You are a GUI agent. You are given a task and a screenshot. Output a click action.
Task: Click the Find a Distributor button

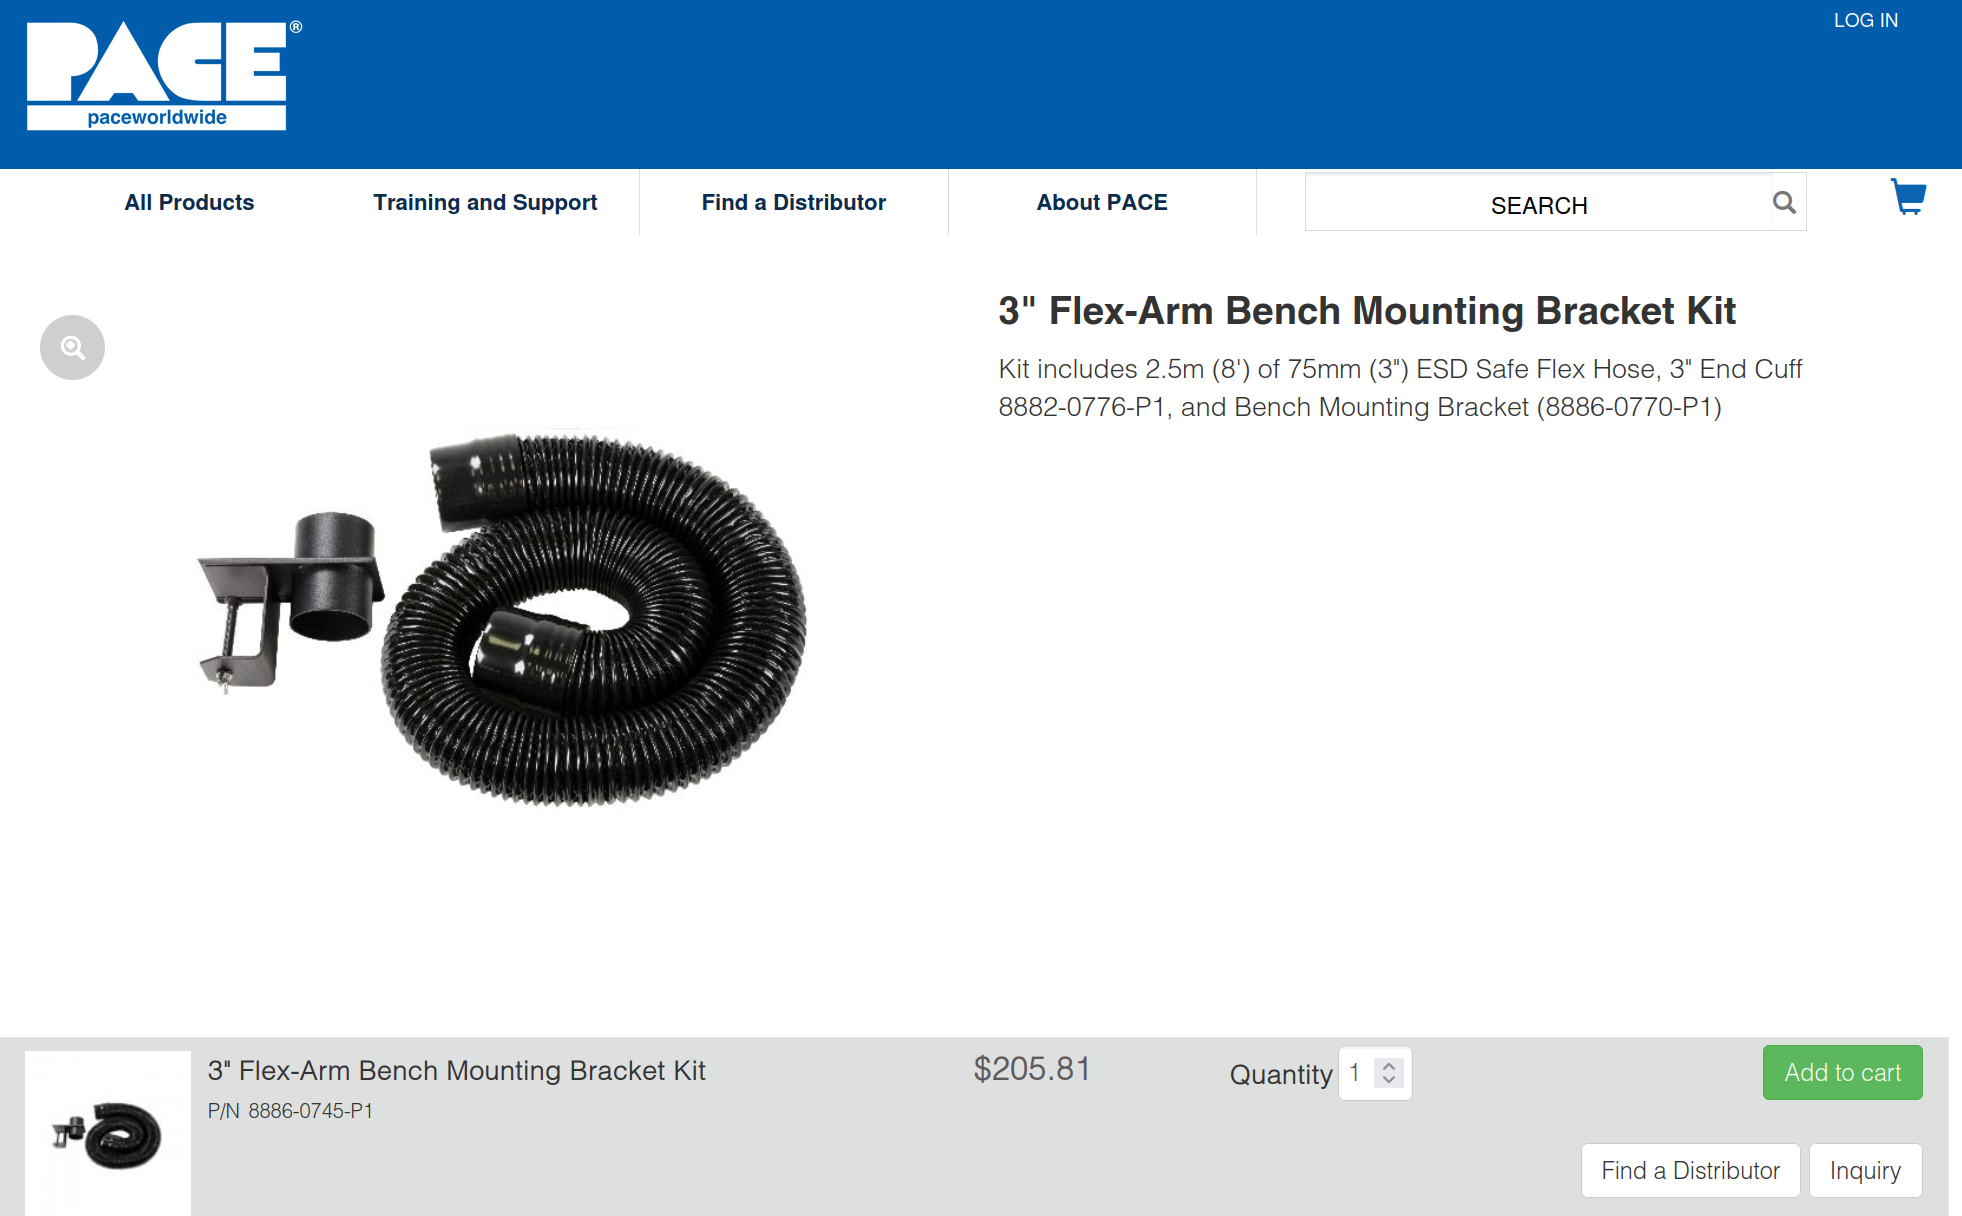click(1690, 1170)
